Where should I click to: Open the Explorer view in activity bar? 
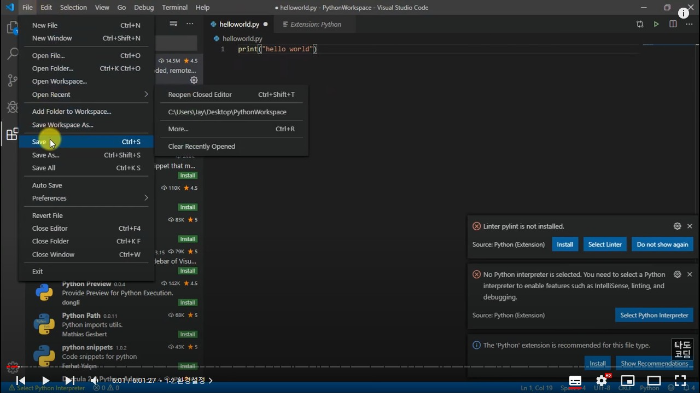12,28
